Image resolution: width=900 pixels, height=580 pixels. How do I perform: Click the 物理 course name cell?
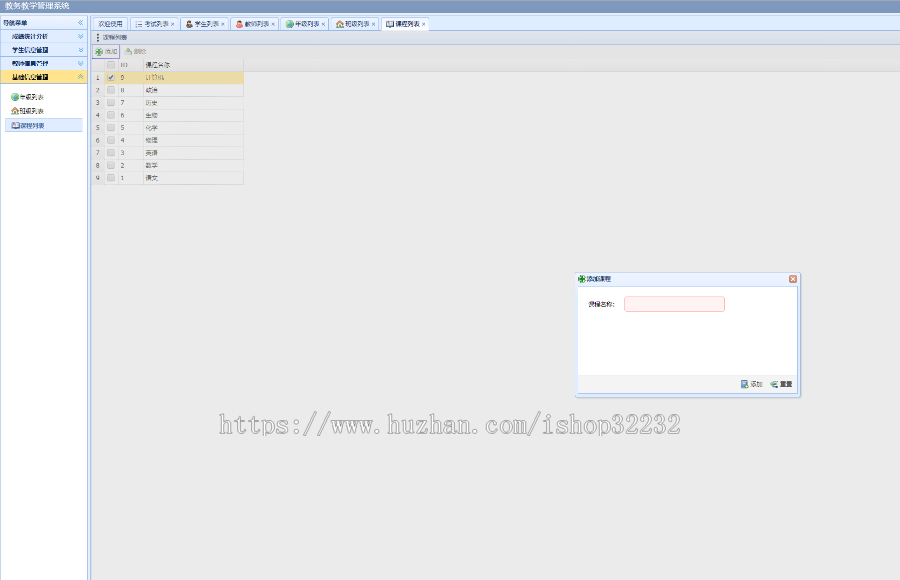tap(193, 140)
